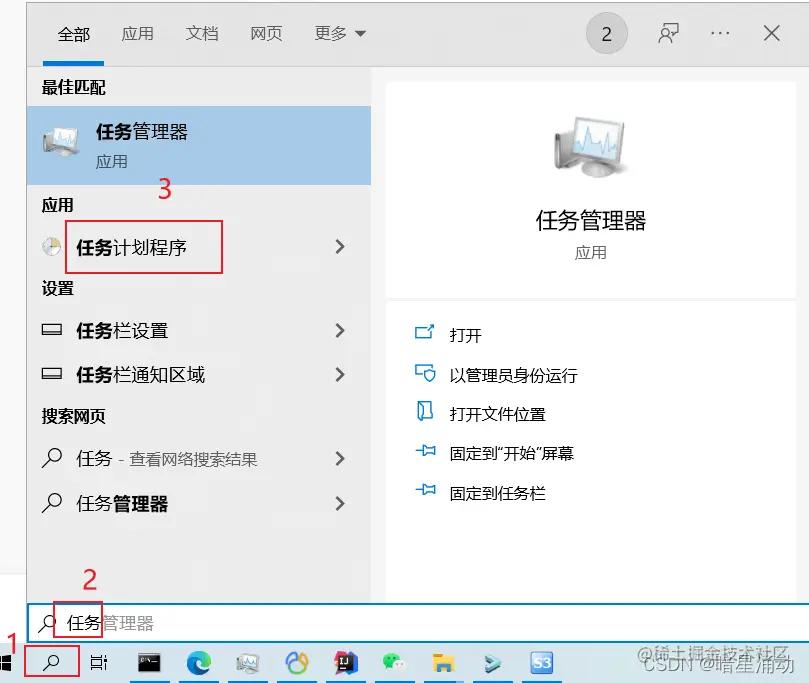Open WeChat from the taskbar

coord(394,662)
